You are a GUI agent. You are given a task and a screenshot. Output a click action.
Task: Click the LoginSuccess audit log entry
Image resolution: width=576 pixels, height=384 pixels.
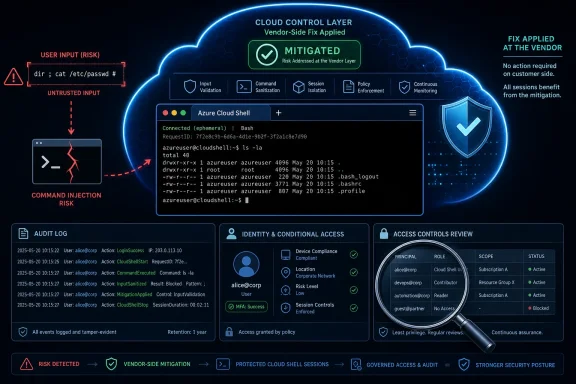coord(100,251)
